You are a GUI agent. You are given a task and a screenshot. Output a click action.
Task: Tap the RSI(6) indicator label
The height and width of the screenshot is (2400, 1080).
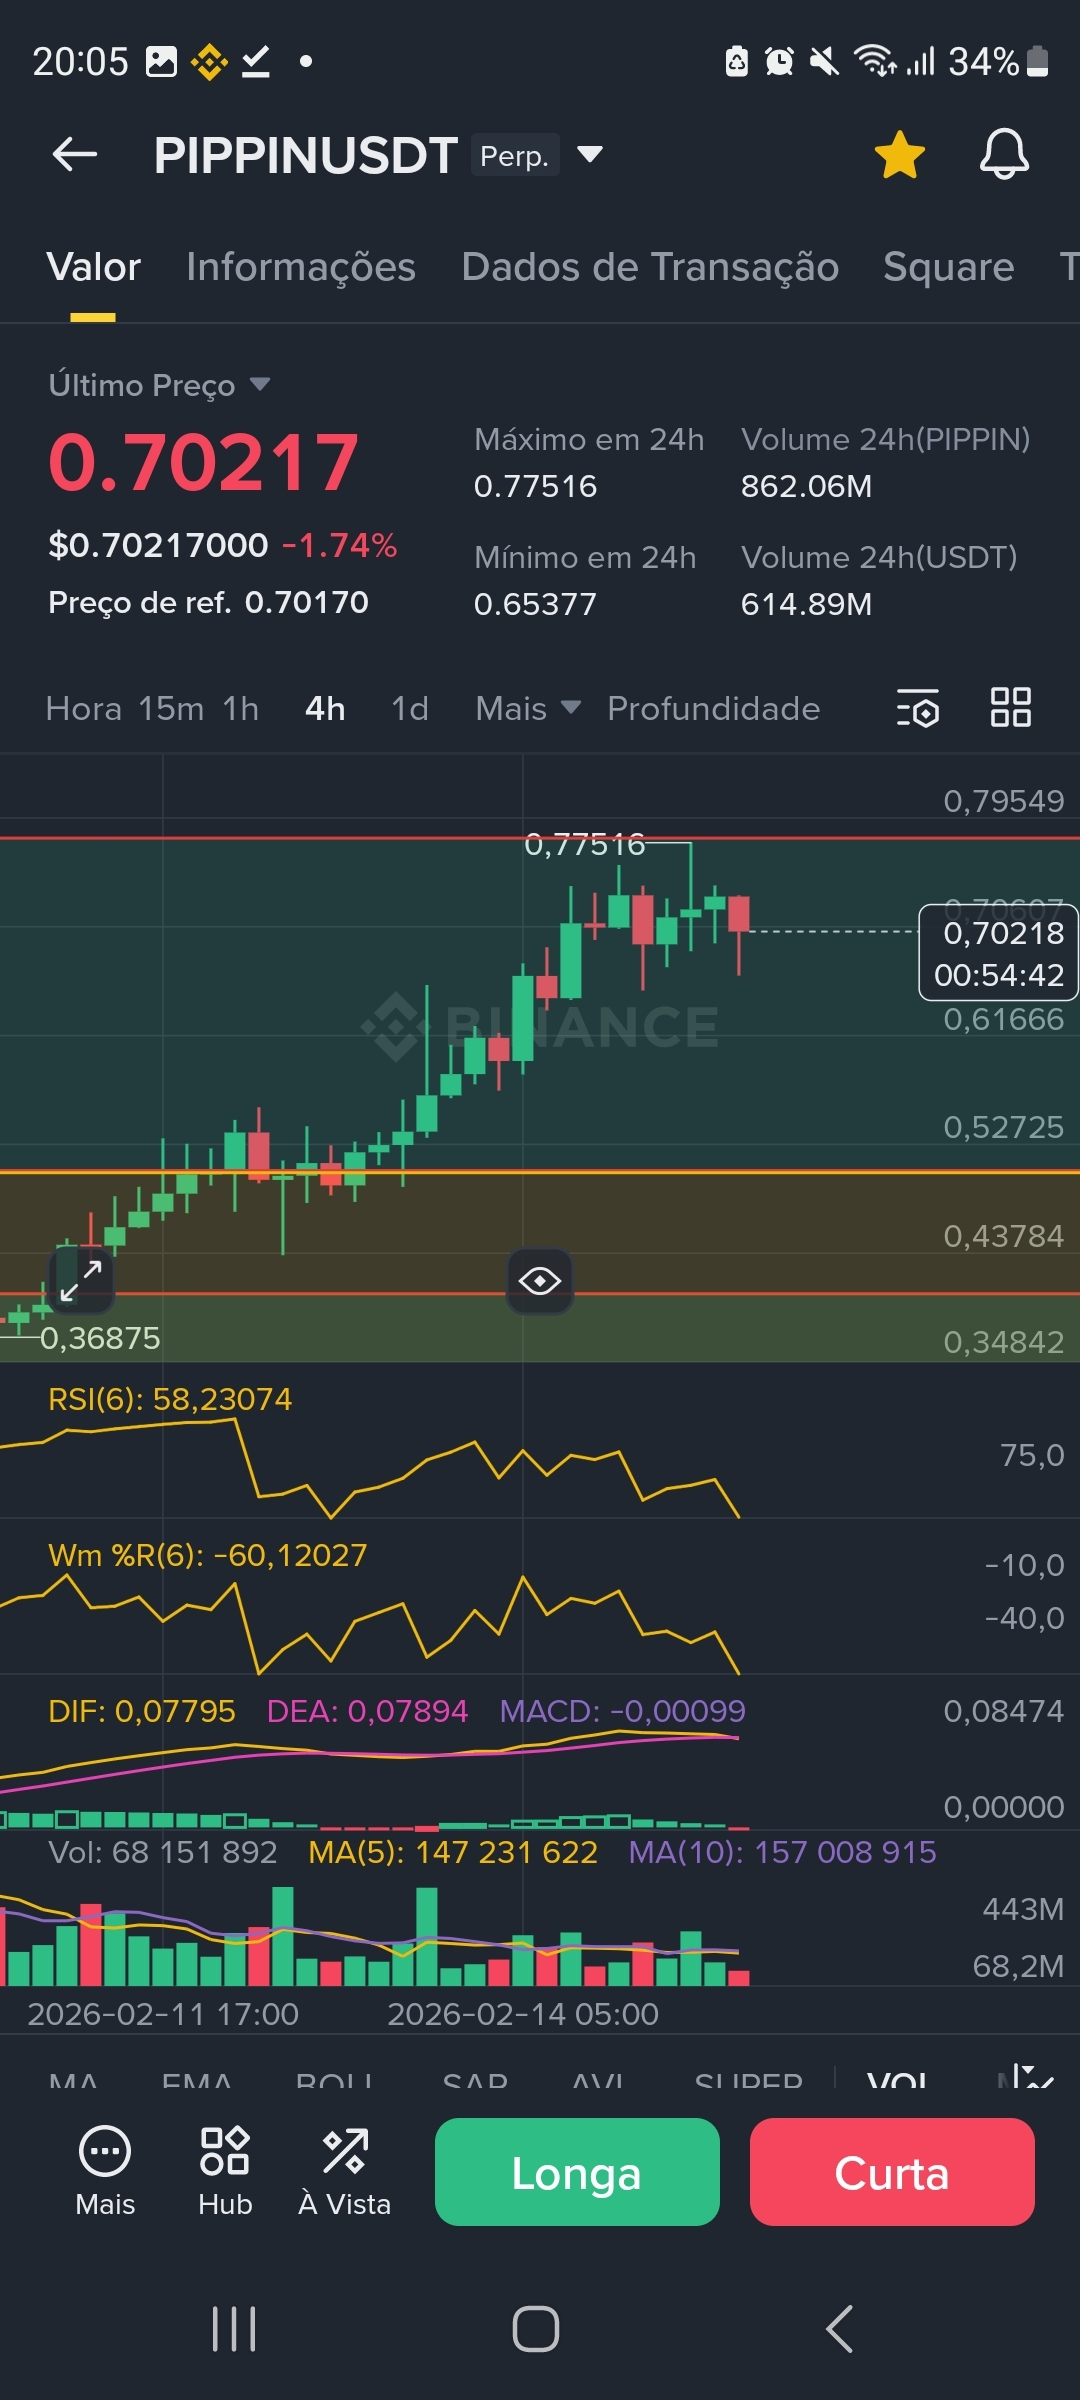click(x=170, y=1399)
